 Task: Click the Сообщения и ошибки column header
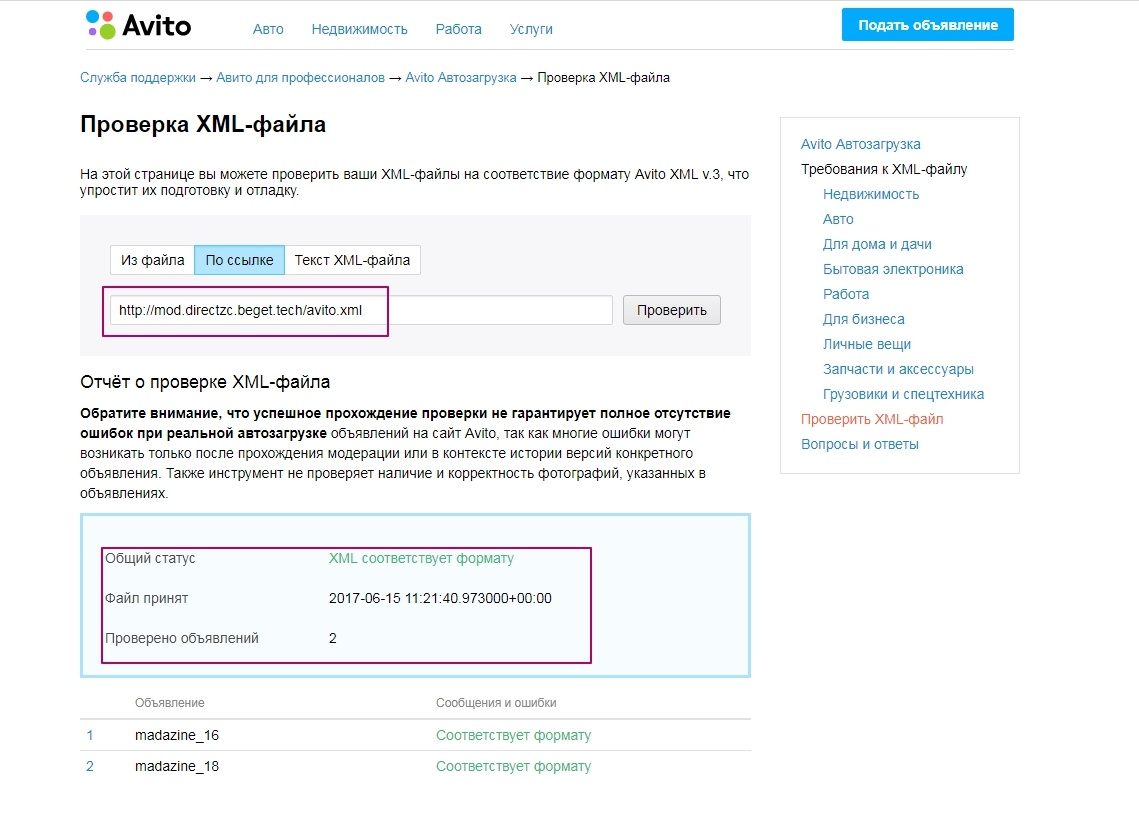(x=496, y=702)
